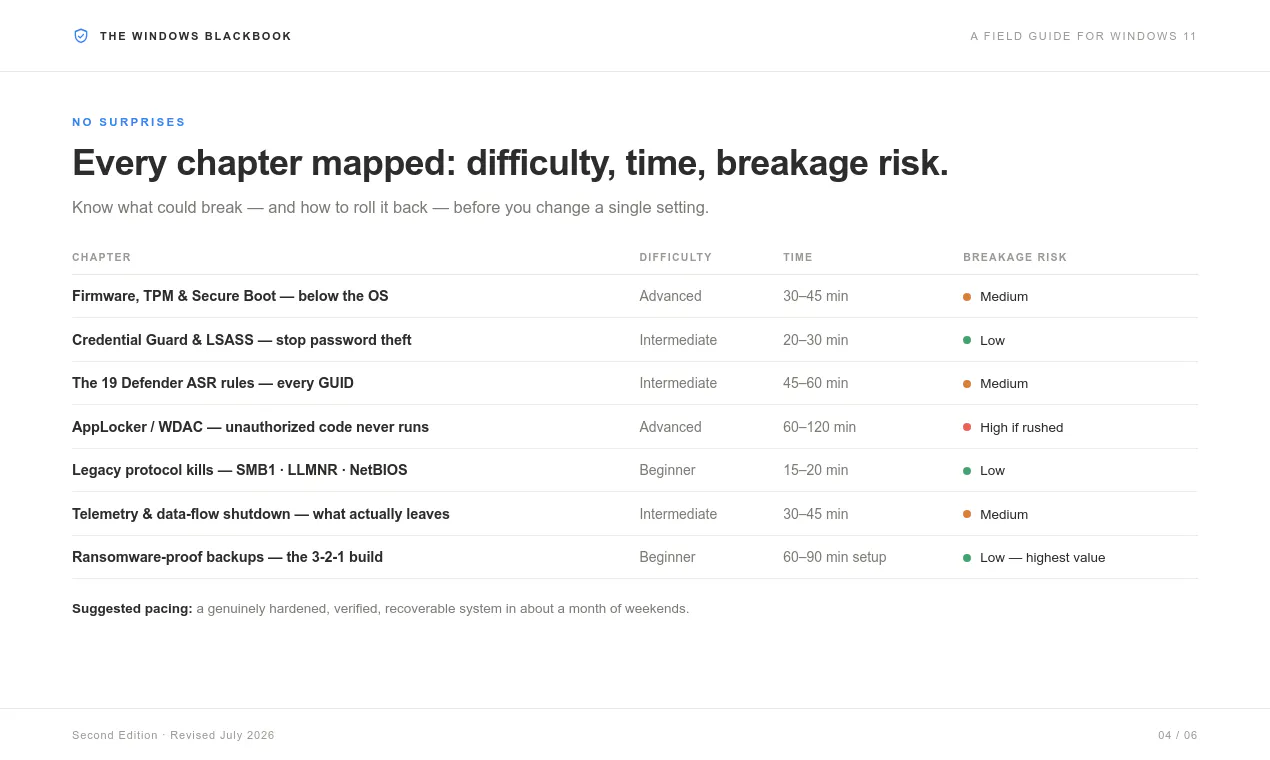
Task: Select Ransomware-proof backups chapter title
Action: [x=227, y=557]
